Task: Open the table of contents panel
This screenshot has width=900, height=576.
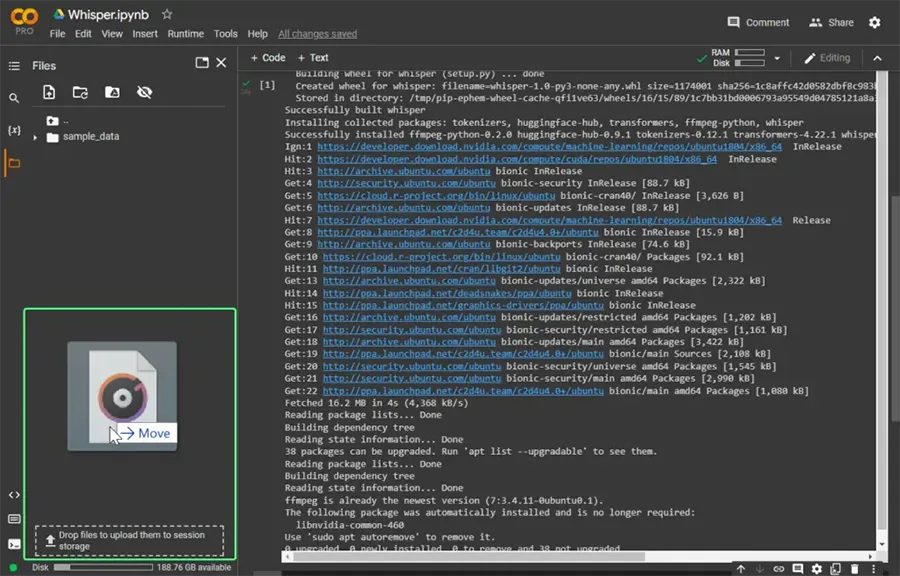Action: click(14, 66)
